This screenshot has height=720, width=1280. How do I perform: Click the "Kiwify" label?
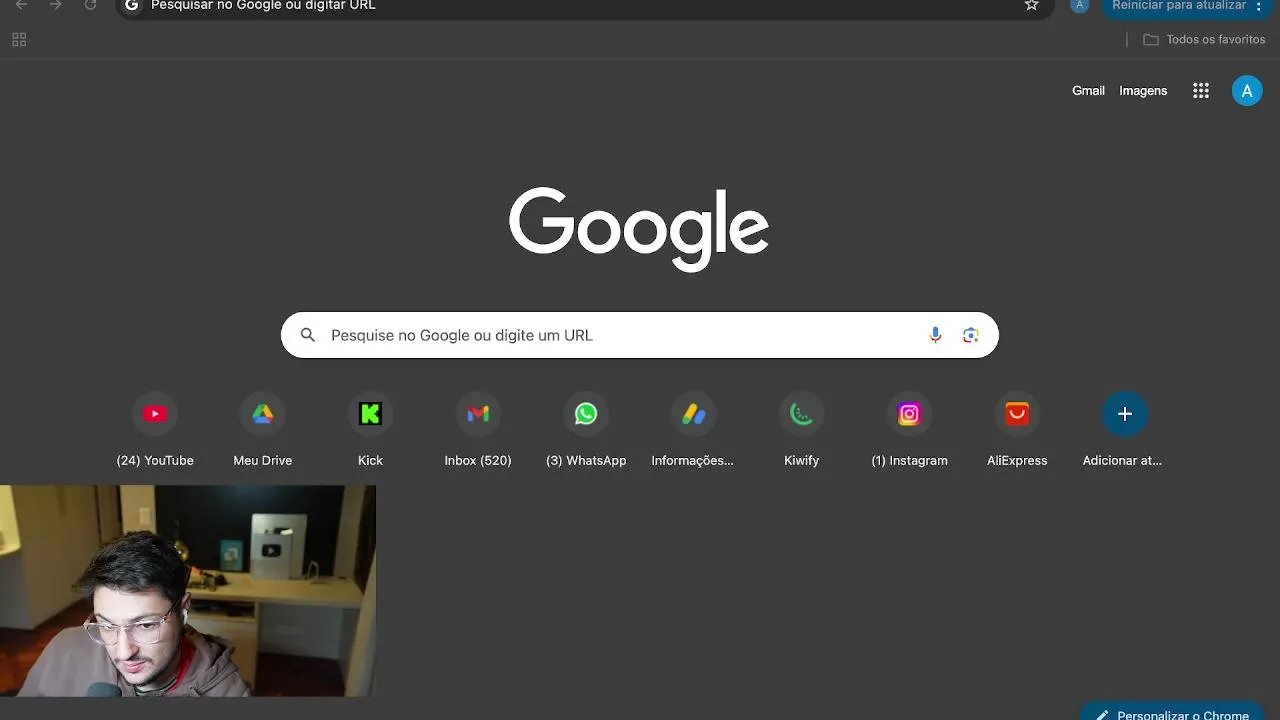pyautogui.click(x=801, y=461)
